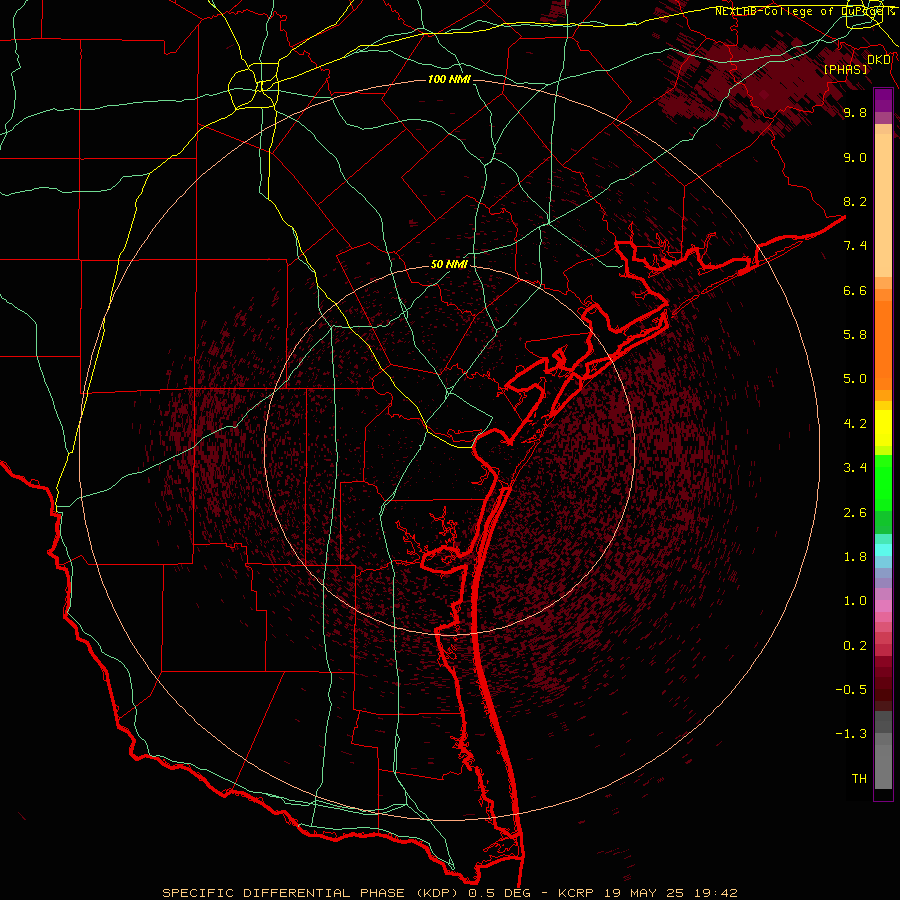Screen dimensions: 900x900
Task: Click the 5.8 value on the legend
Action: point(855,335)
